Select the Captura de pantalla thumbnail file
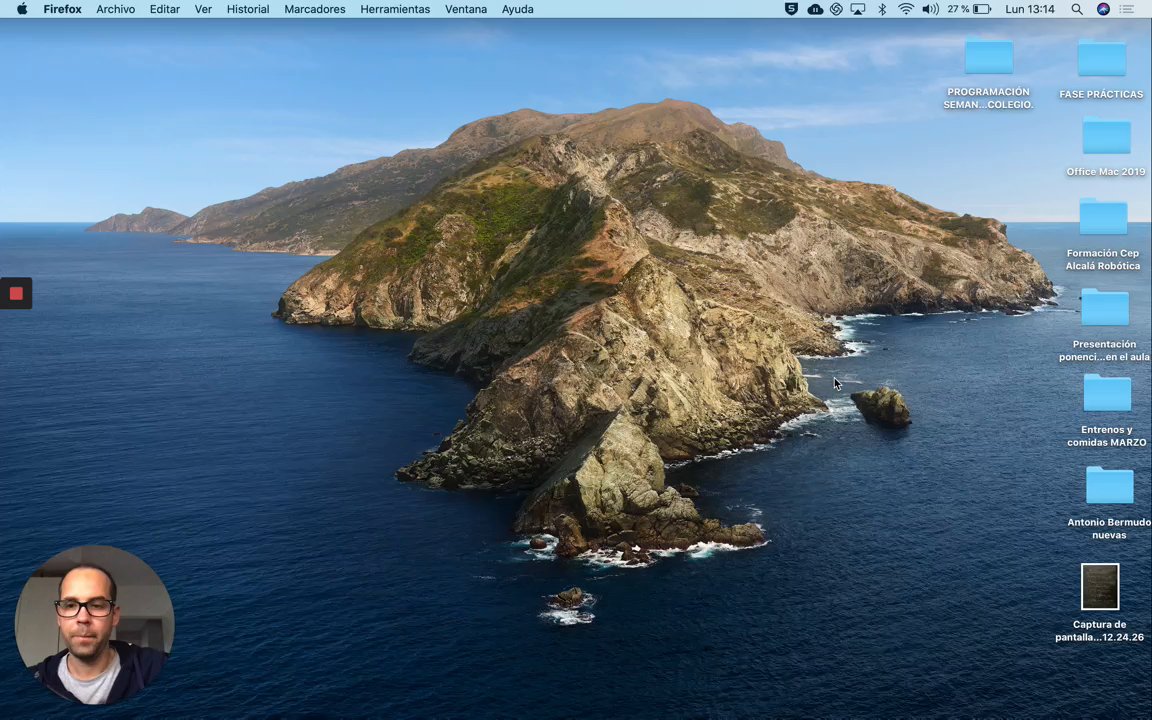The width and height of the screenshot is (1152, 720). 1099,587
